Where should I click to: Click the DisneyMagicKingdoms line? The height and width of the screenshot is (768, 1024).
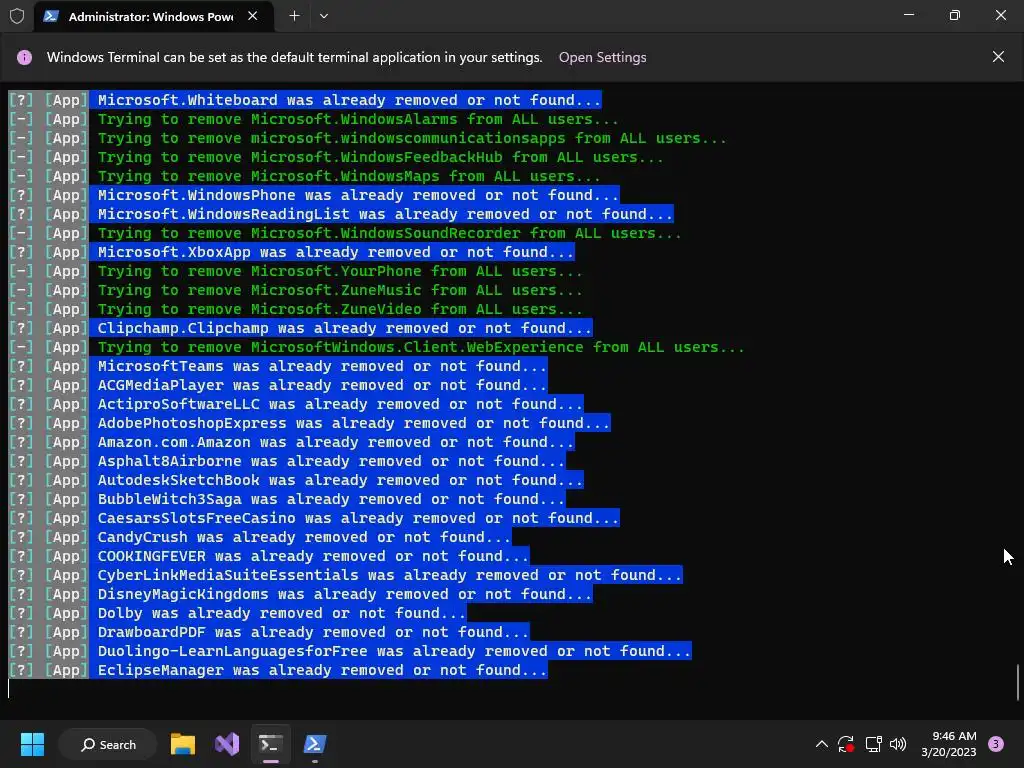[300, 594]
